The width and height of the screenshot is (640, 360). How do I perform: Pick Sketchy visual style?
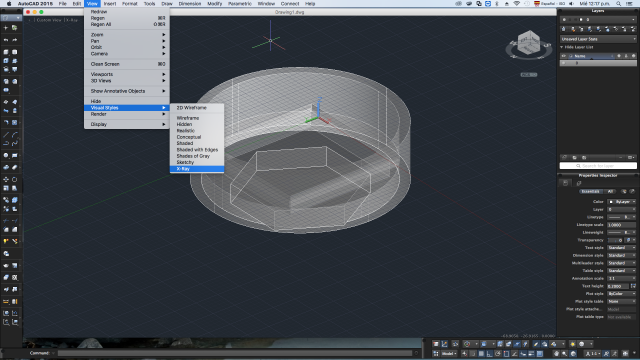[x=197, y=162]
